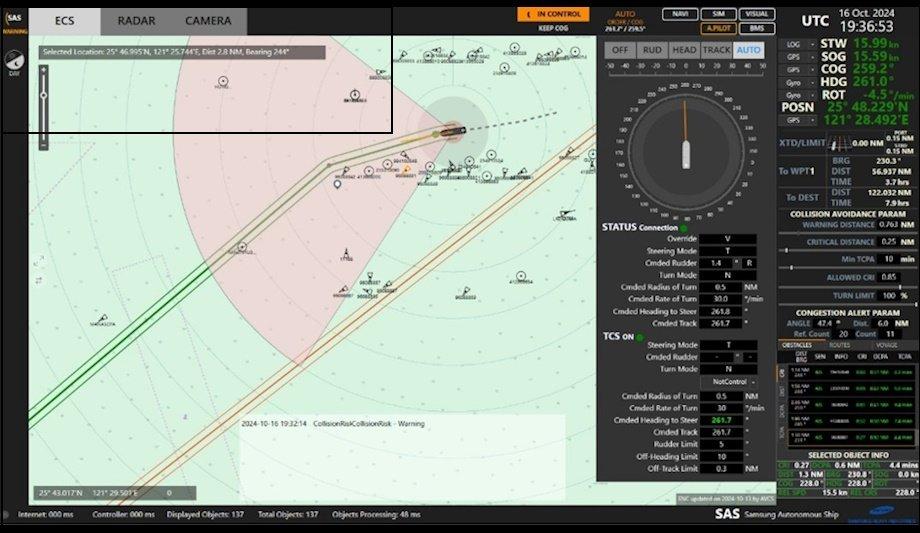Open the NotControl dropdown
Image resolution: width=920 pixels, height=533 pixels.
pos(728,382)
